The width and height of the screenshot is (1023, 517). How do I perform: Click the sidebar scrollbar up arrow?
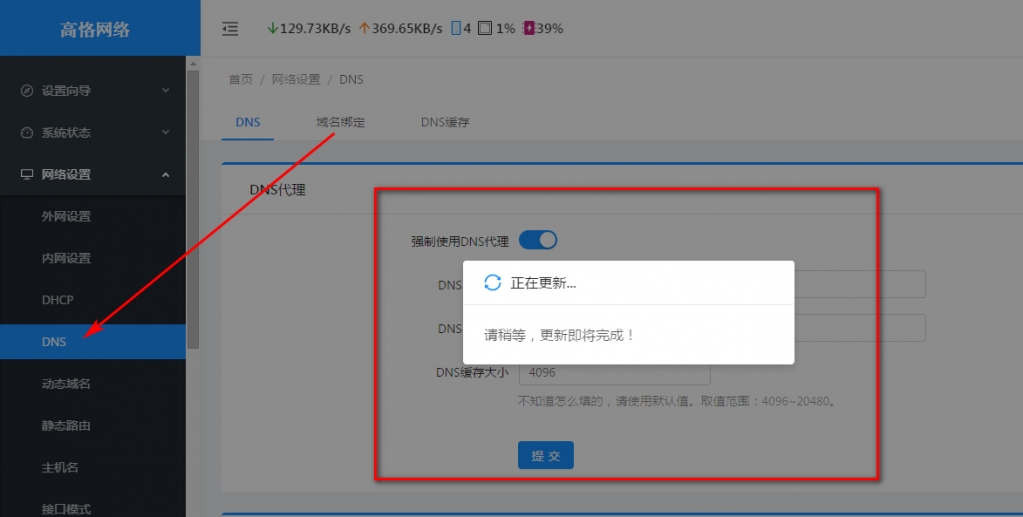(x=193, y=63)
